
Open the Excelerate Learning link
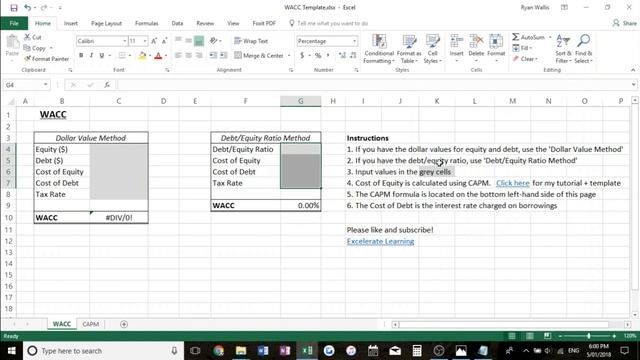(380, 241)
